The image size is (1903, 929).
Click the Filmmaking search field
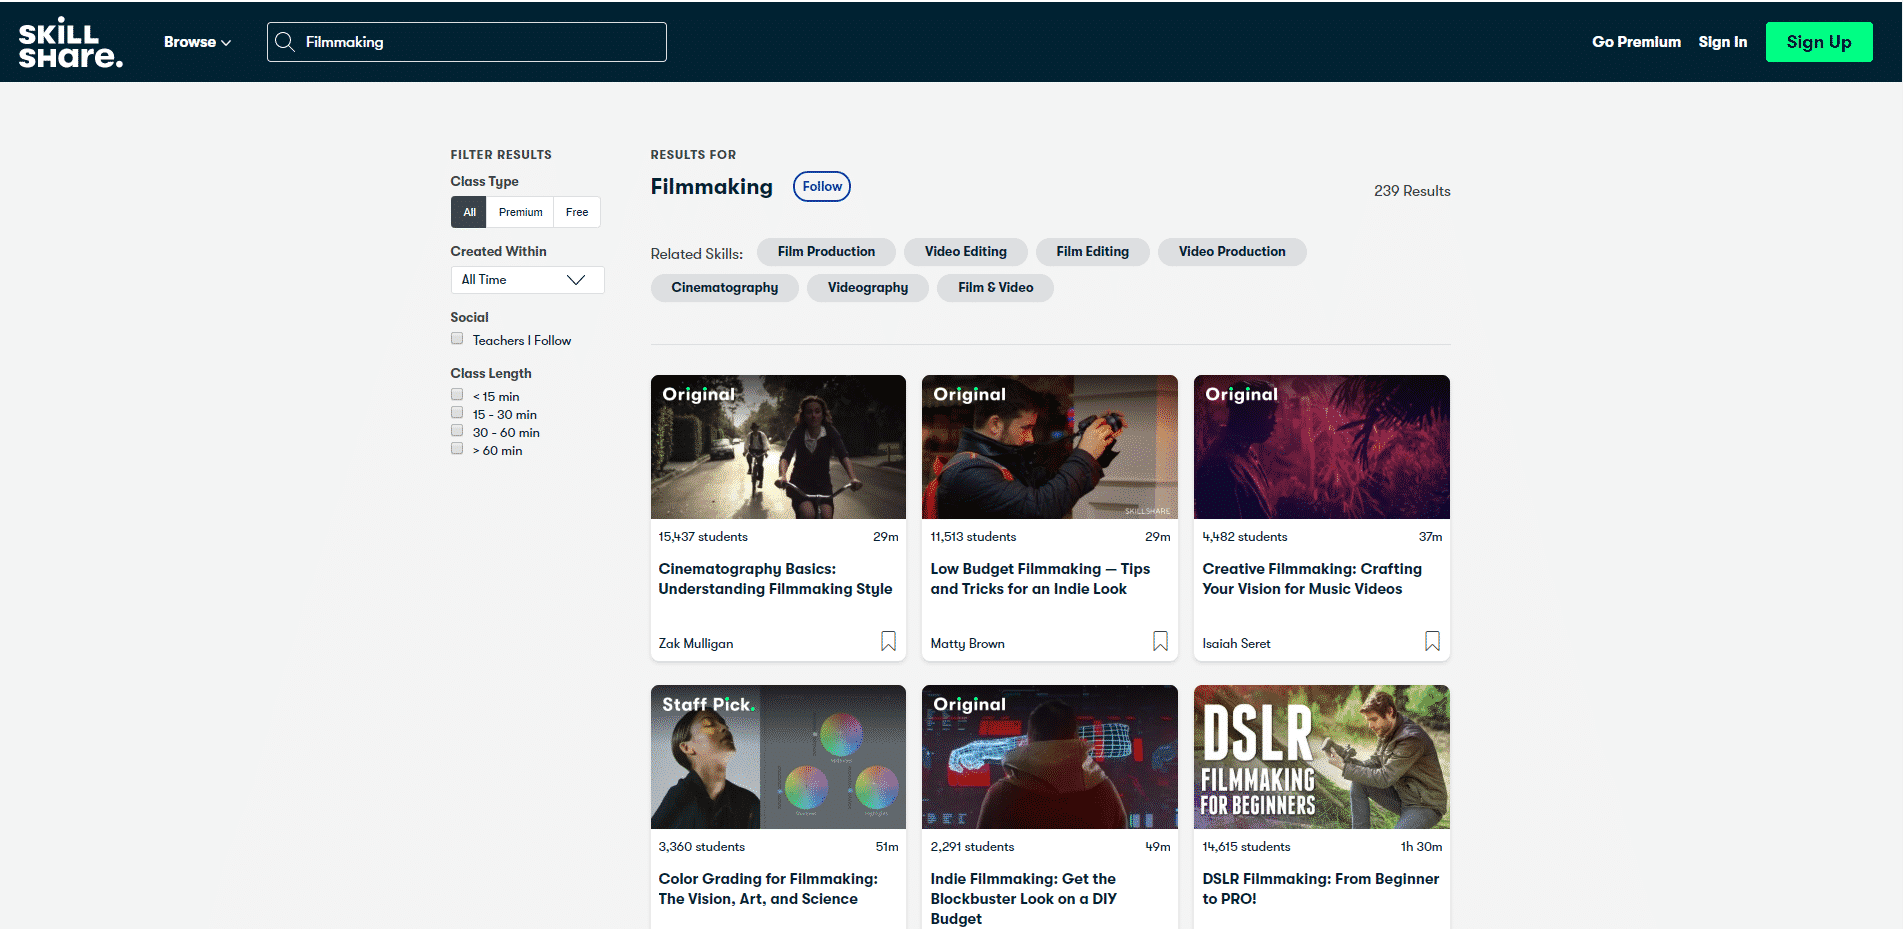pos(467,42)
